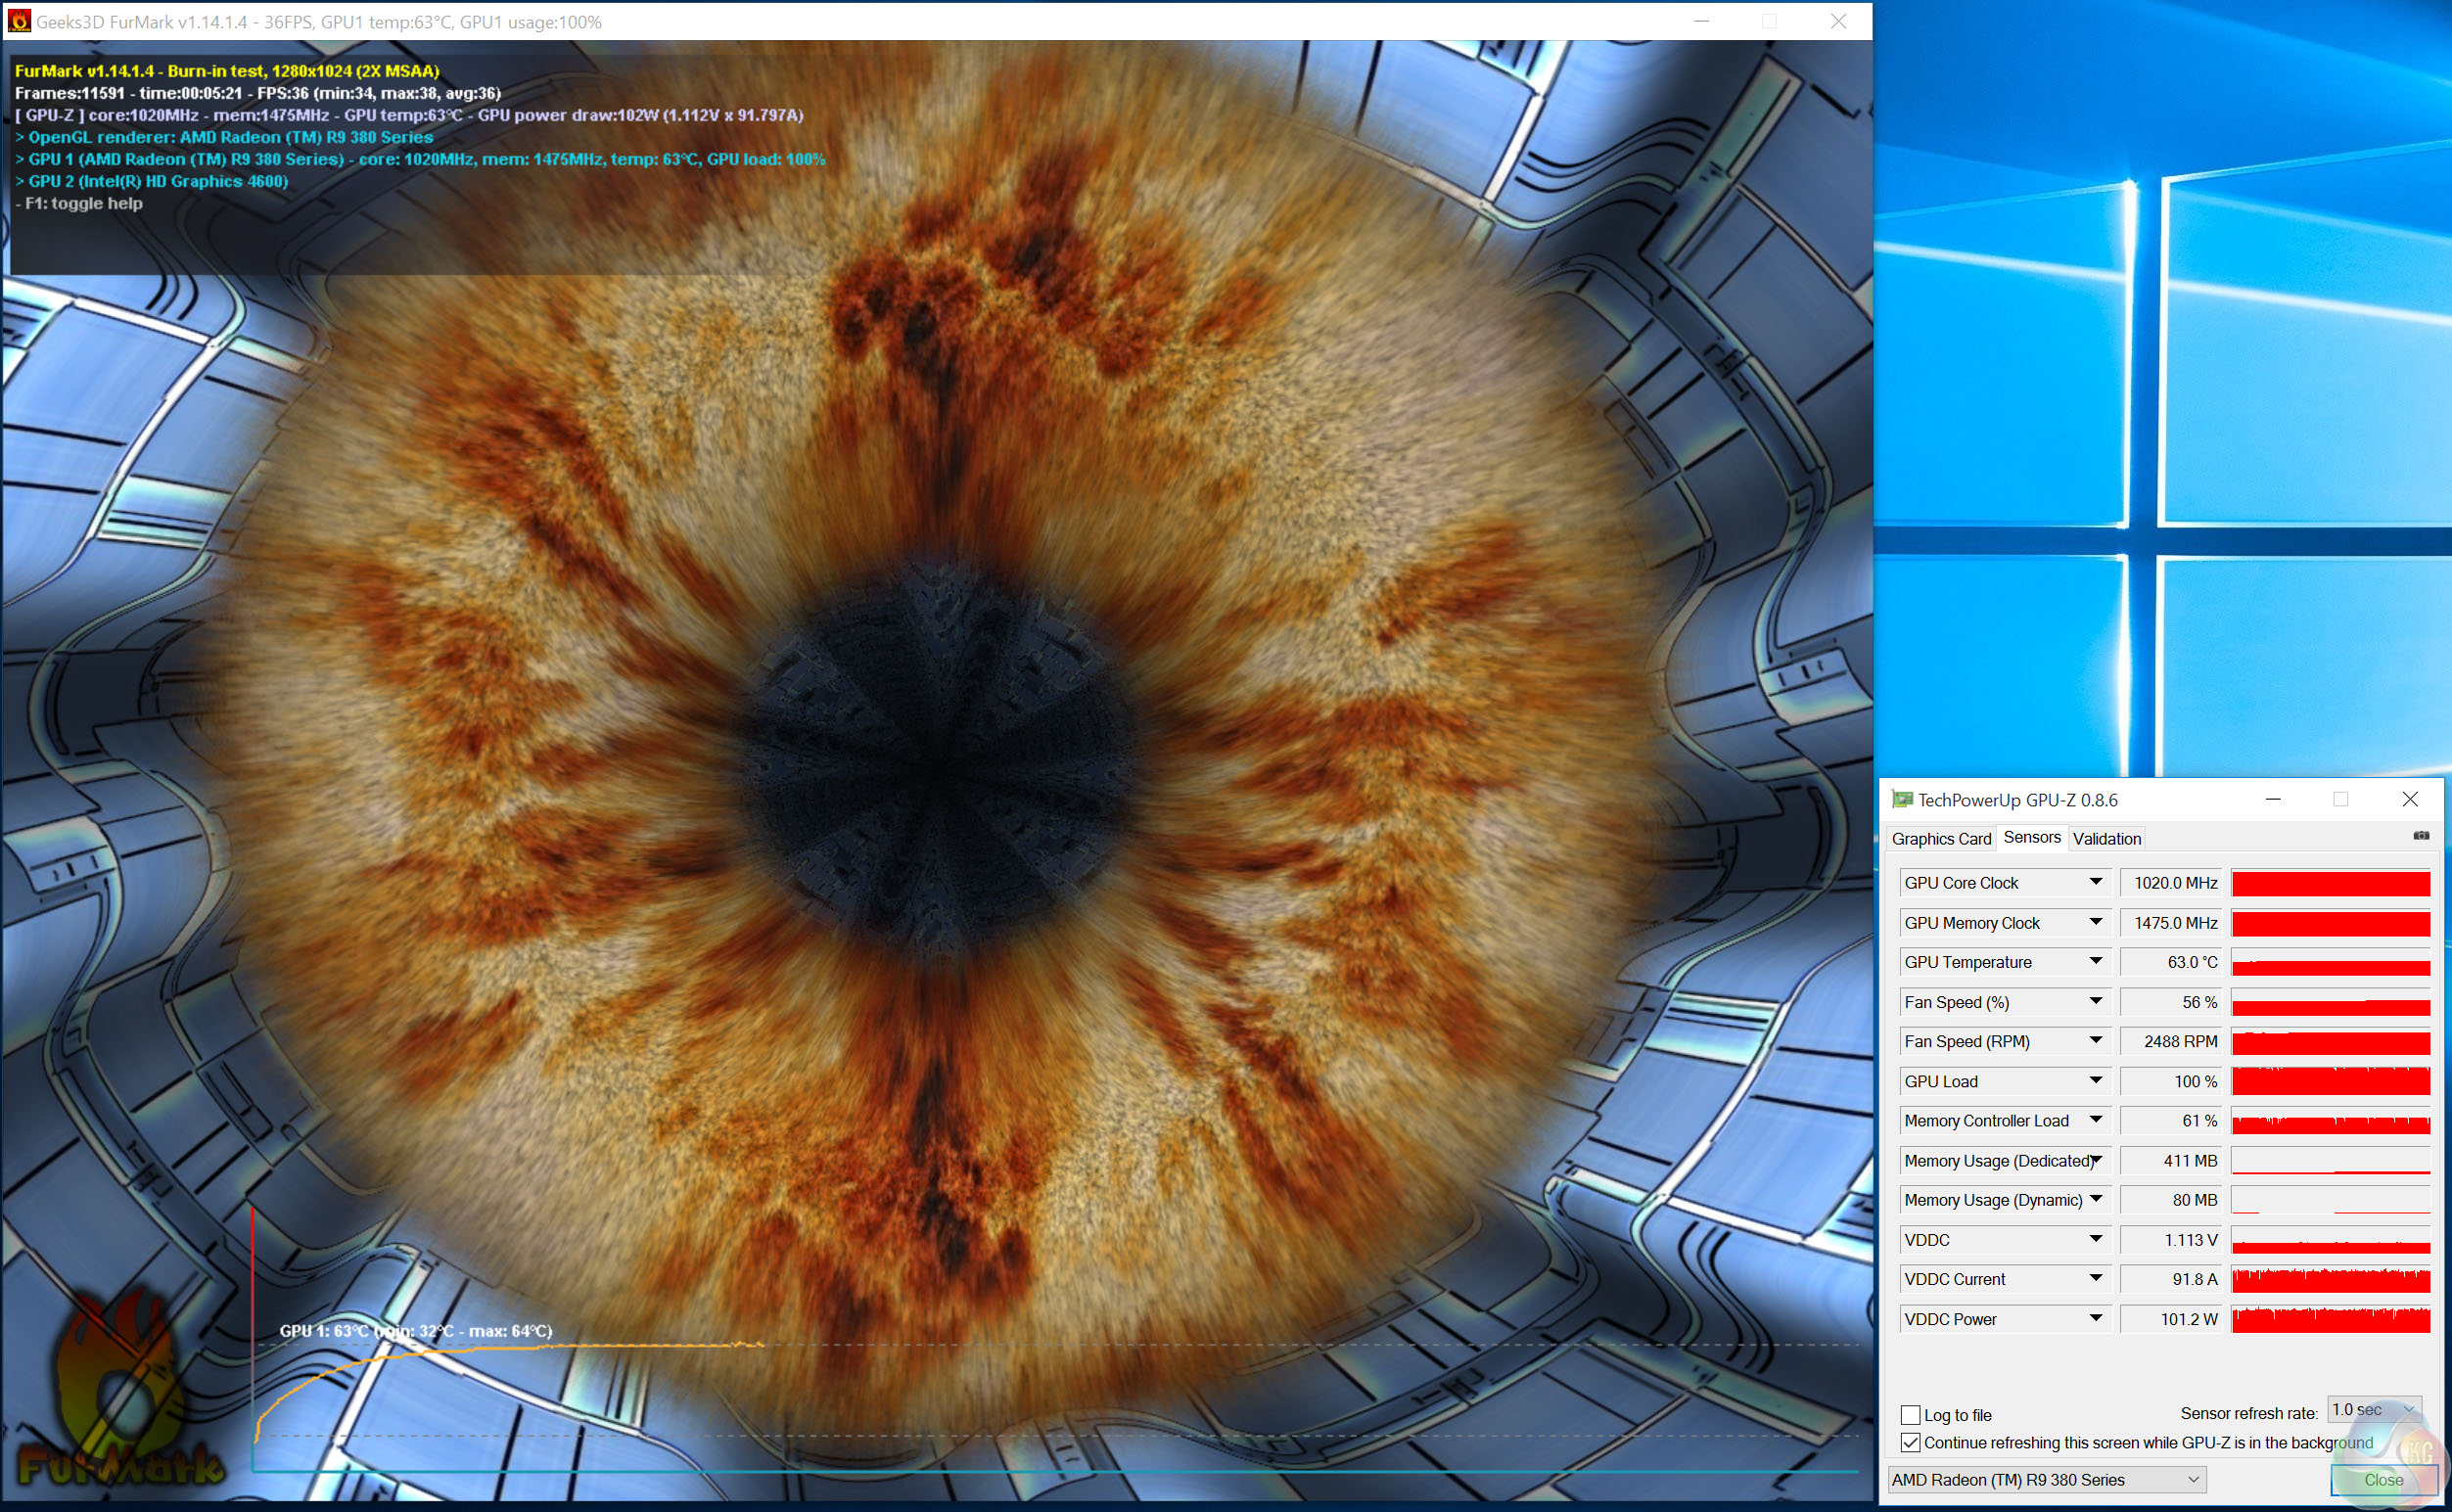The height and width of the screenshot is (1512, 2452).
Task: Minimize the FurMark window
Action: coord(1701,21)
